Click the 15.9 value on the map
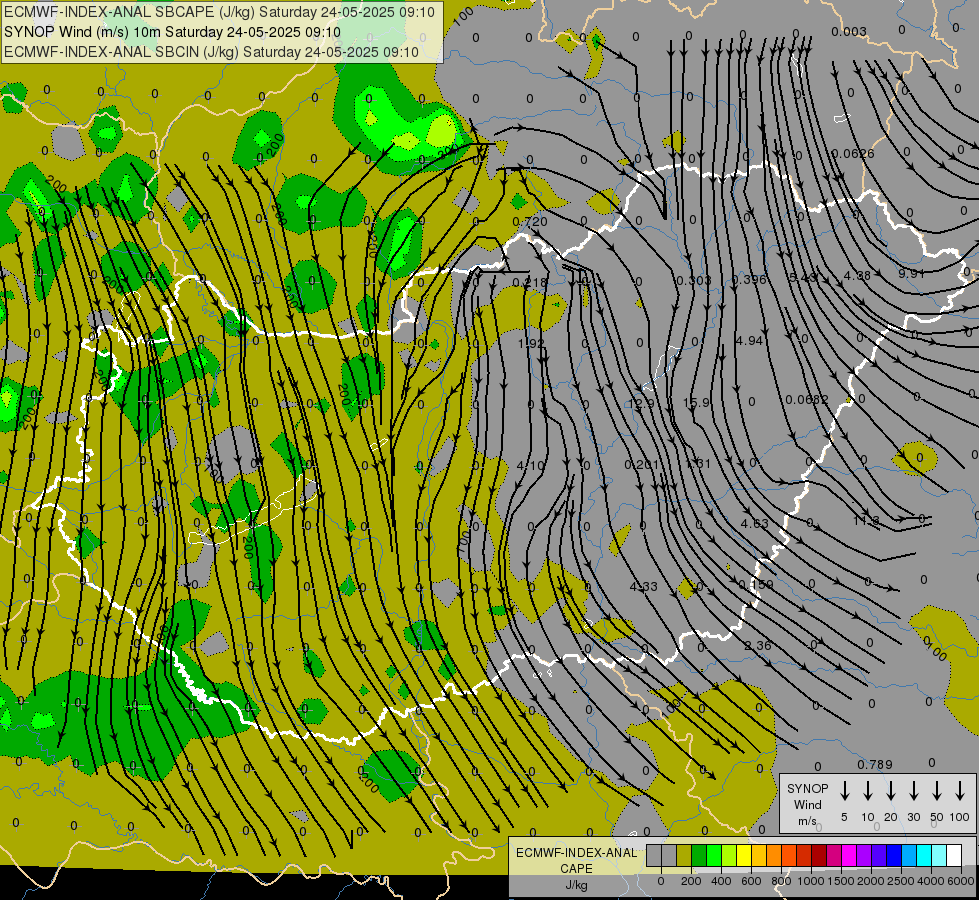The width and height of the screenshot is (979, 900). pyautogui.click(x=696, y=402)
